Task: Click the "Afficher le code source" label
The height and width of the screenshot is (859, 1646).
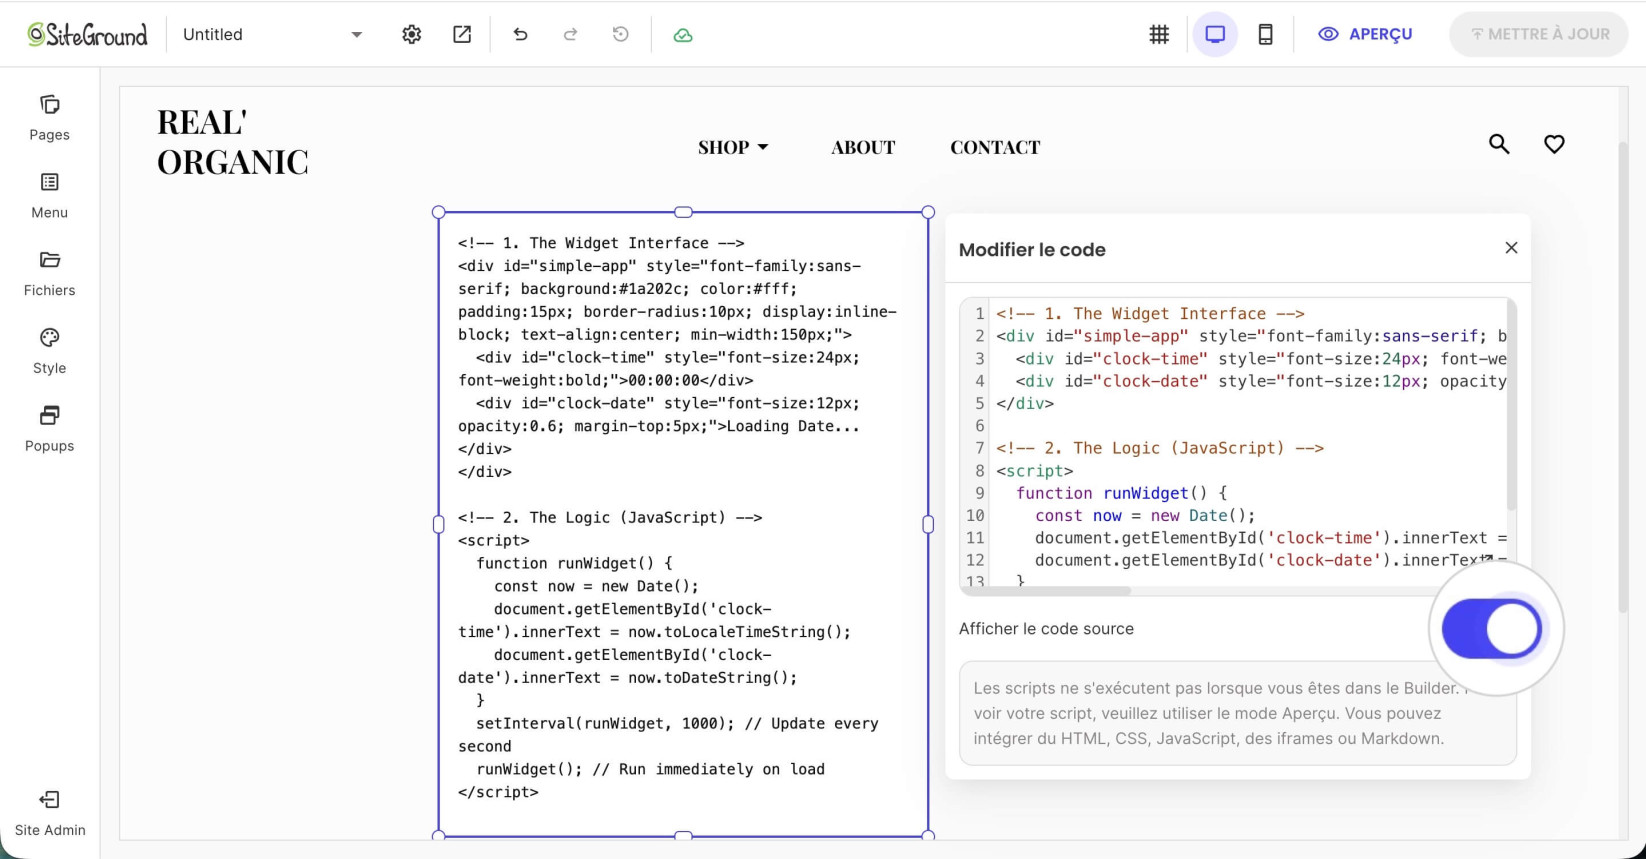Action: coord(1046,629)
